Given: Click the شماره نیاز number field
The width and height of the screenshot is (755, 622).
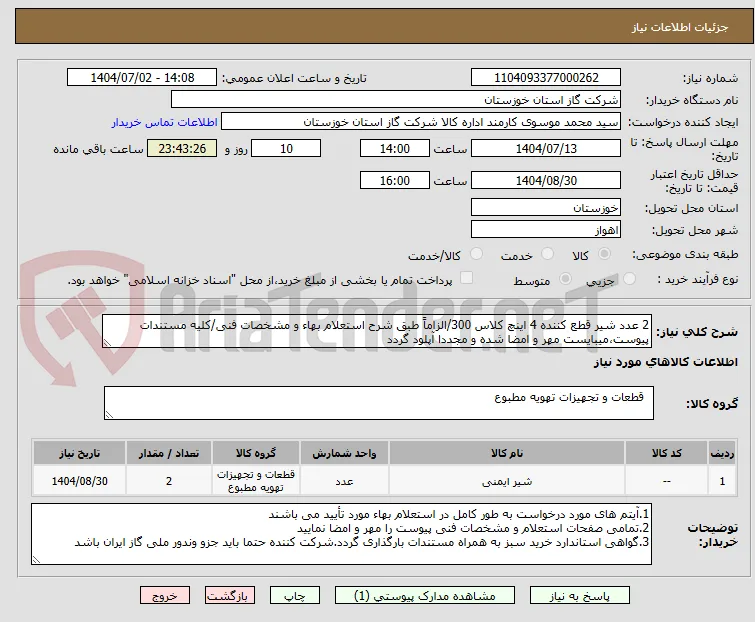Looking at the screenshot, I should pyautogui.click(x=546, y=78).
